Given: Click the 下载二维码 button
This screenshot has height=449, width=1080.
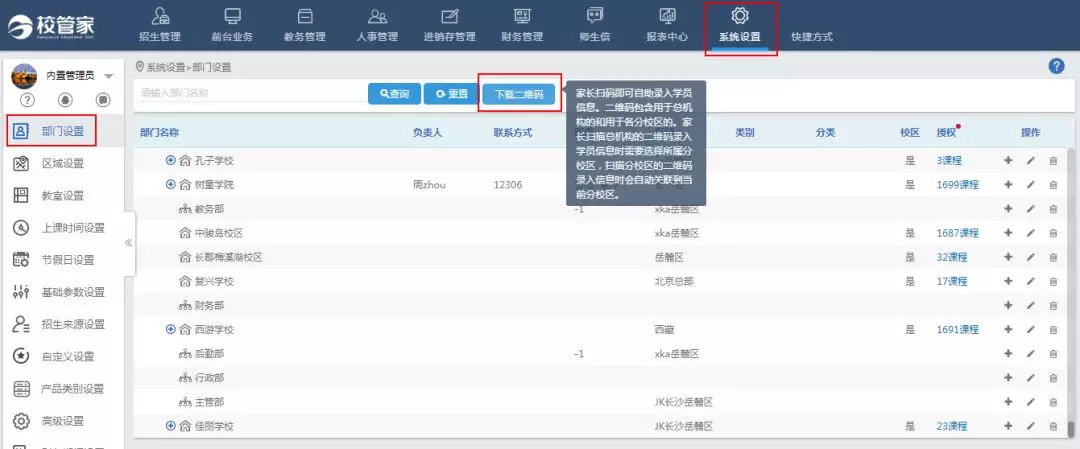Looking at the screenshot, I should click(x=518, y=94).
